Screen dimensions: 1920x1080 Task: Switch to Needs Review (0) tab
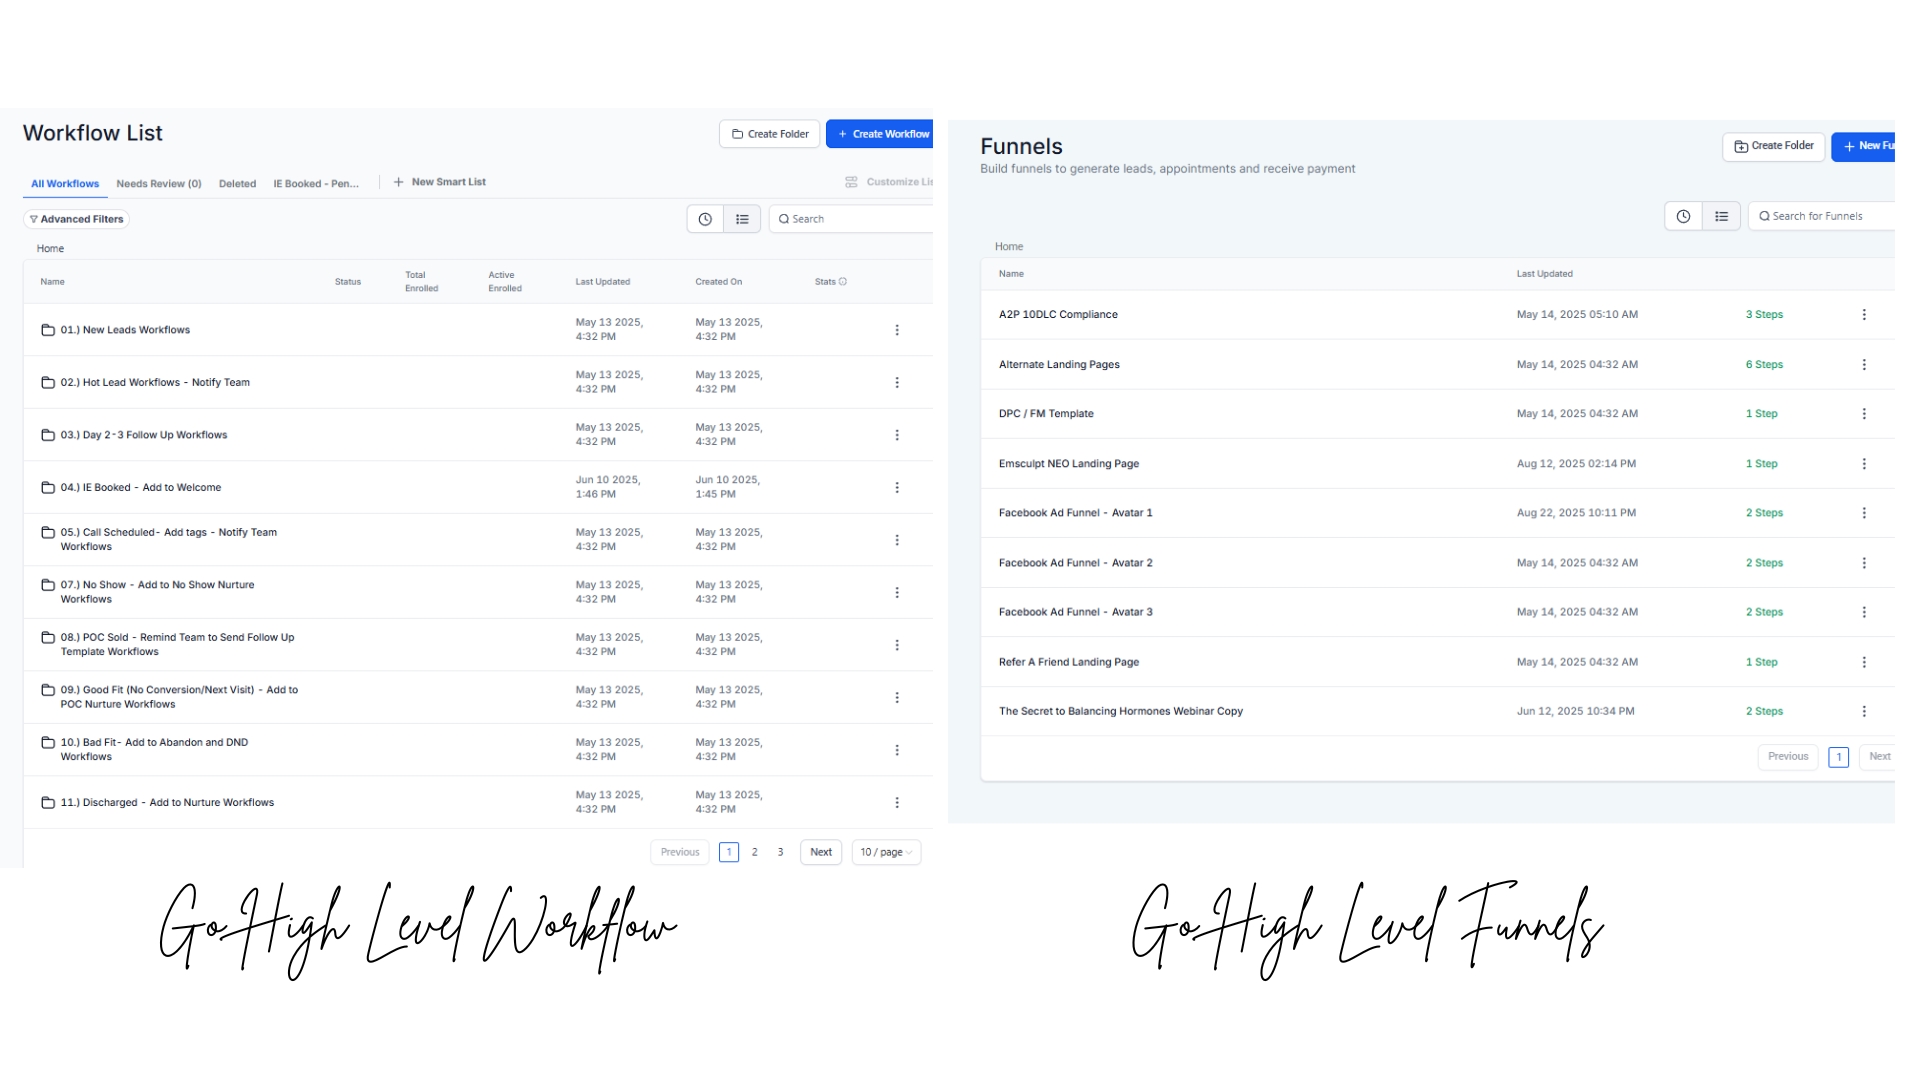pos(158,184)
